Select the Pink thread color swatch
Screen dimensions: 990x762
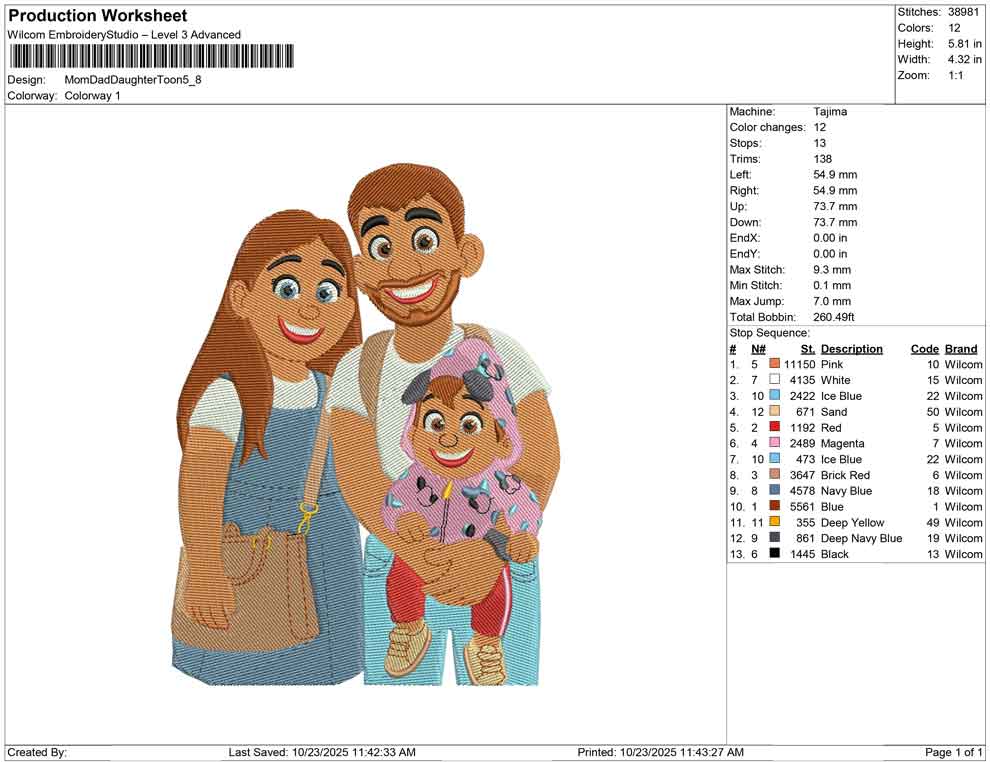point(774,364)
